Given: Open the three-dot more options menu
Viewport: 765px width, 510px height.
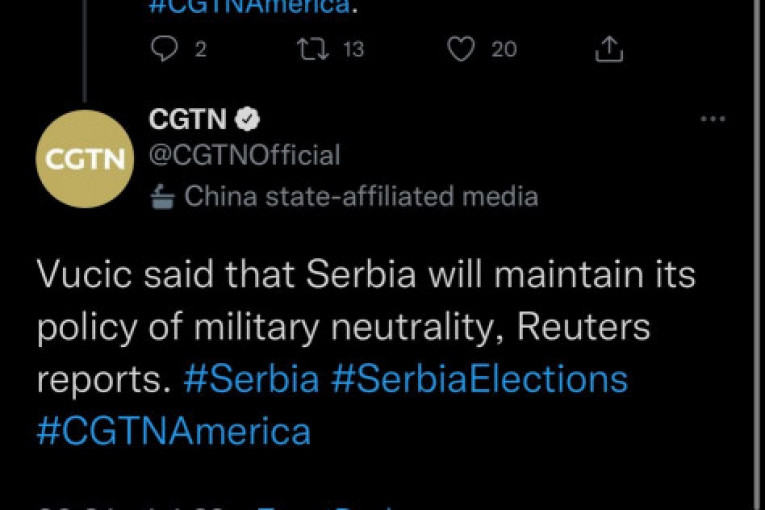Looking at the screenshot, I should [712, 119].
